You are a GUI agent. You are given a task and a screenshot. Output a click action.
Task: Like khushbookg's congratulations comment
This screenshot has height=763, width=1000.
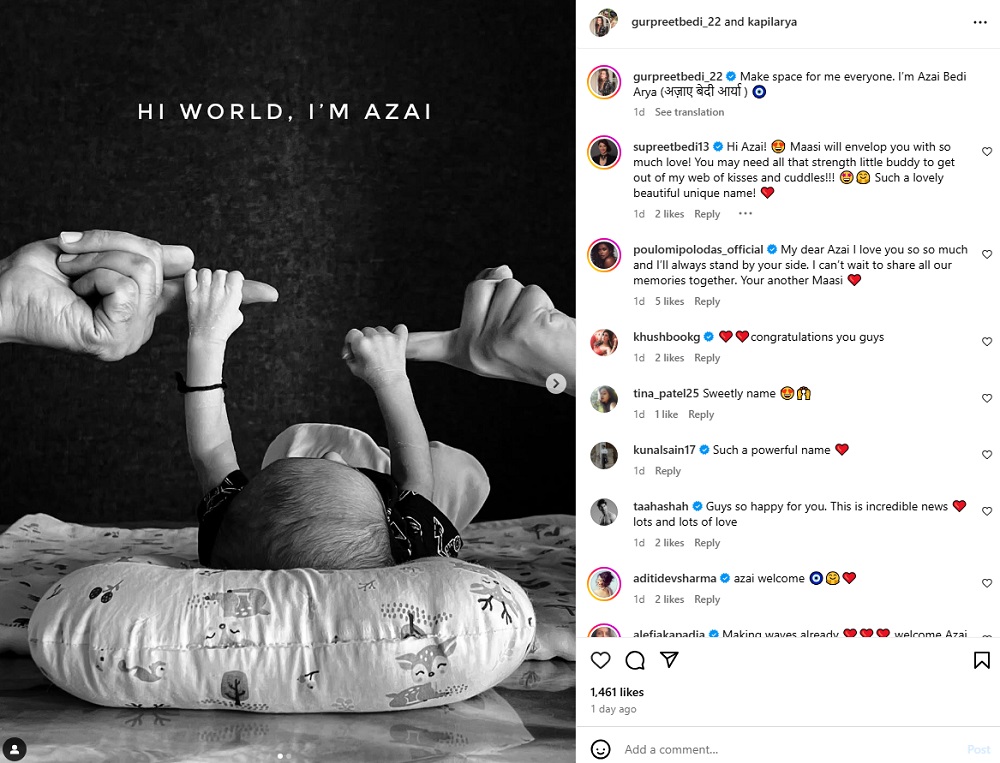(987, 342)
